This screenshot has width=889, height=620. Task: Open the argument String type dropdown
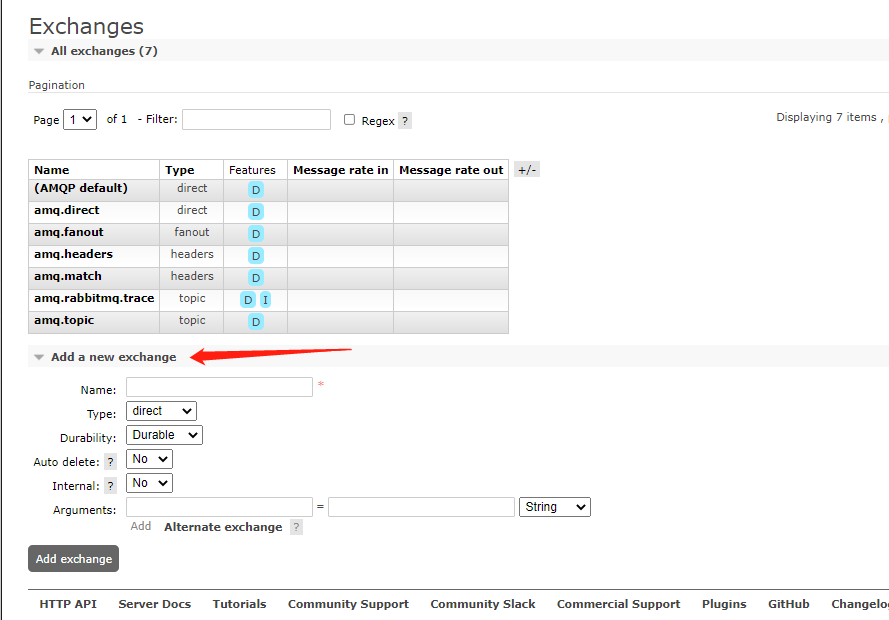point(554,507)
